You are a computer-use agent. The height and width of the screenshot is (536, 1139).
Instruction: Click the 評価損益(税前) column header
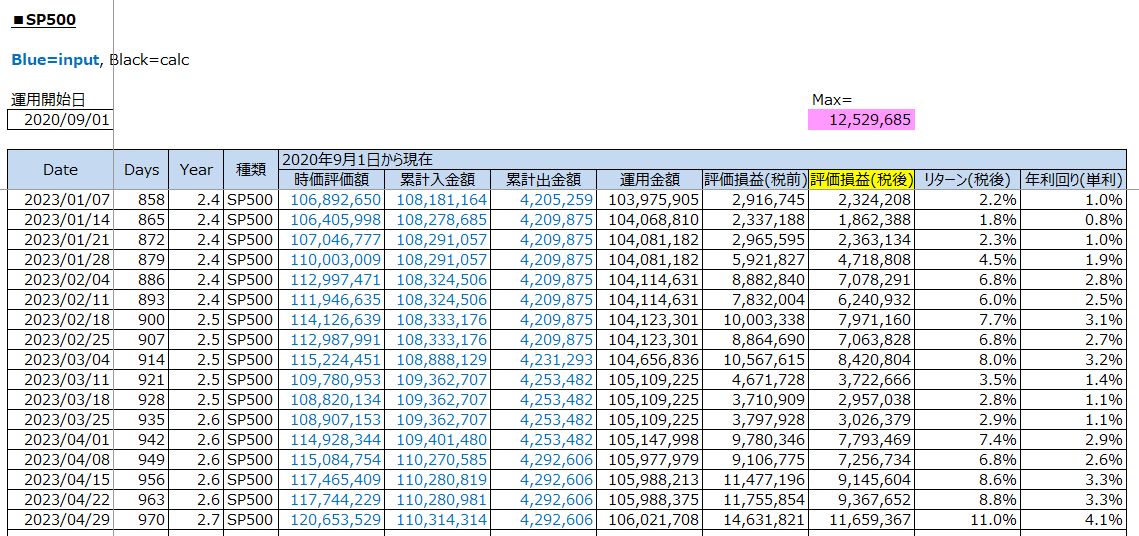[x=755, y=180]
